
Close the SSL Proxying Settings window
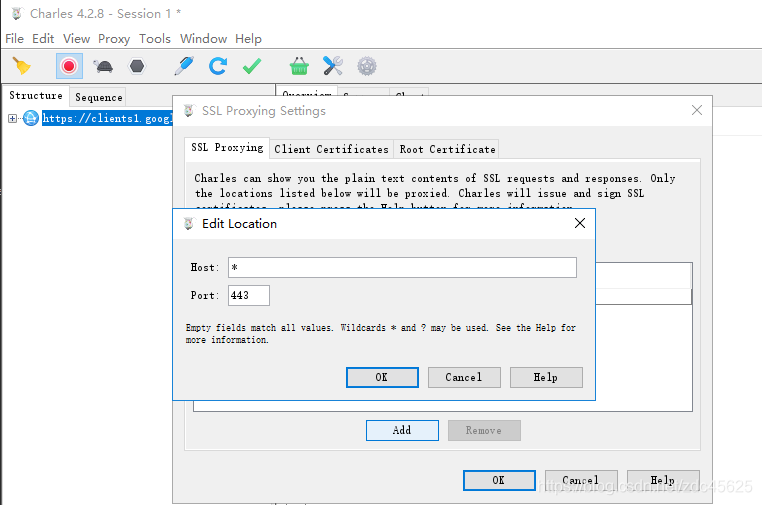point(697,110)
